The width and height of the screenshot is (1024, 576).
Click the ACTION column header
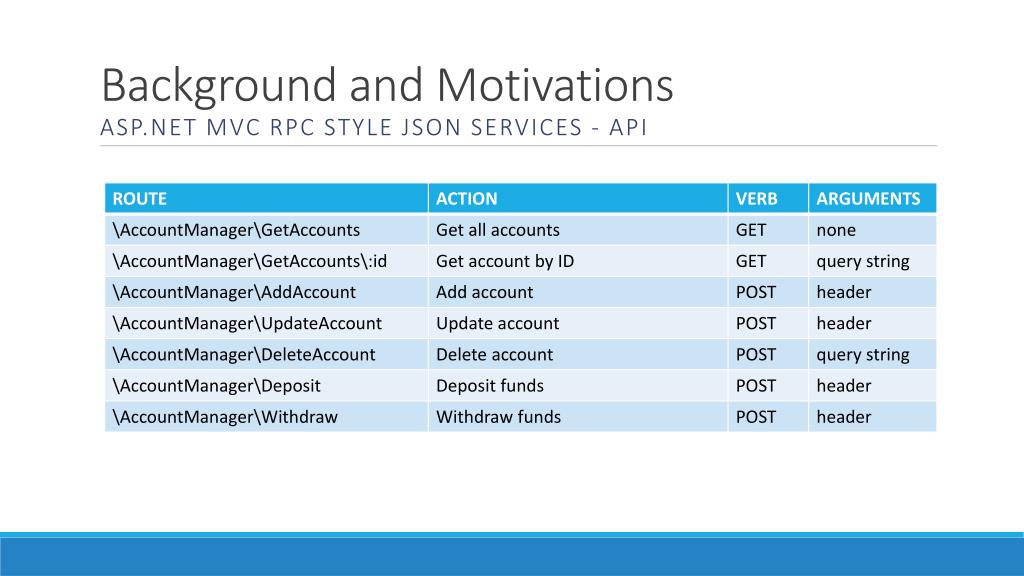click(x=578, y=199)
